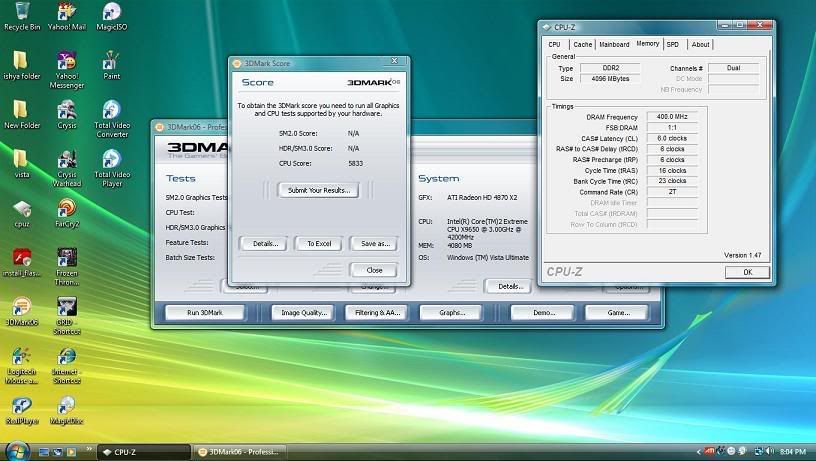Open the Frozen Throne desktop shortcut
Screen dimensions: 816x461
click(67, 258)
